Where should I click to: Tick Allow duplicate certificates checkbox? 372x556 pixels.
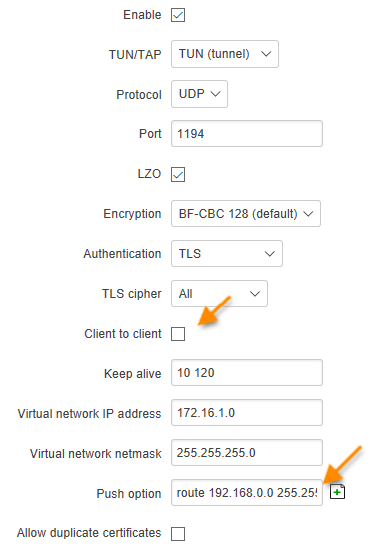pyautogui.click(x=178, y=534)
